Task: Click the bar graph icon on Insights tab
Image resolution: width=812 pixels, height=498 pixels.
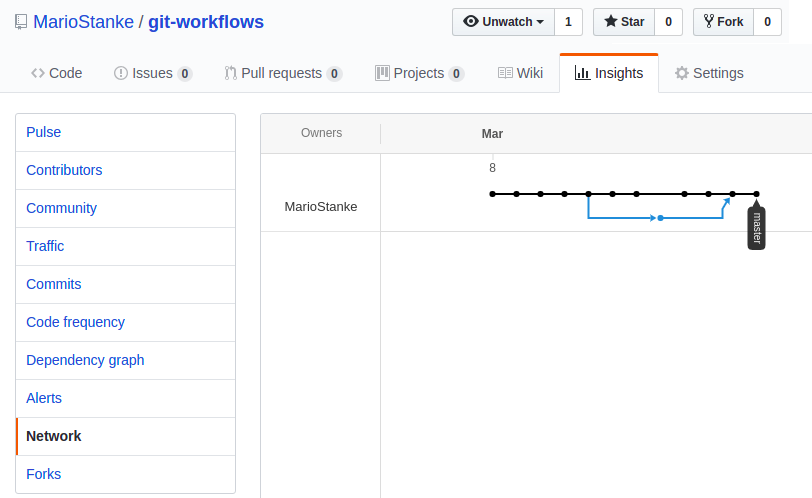Action: click(583, 73)
